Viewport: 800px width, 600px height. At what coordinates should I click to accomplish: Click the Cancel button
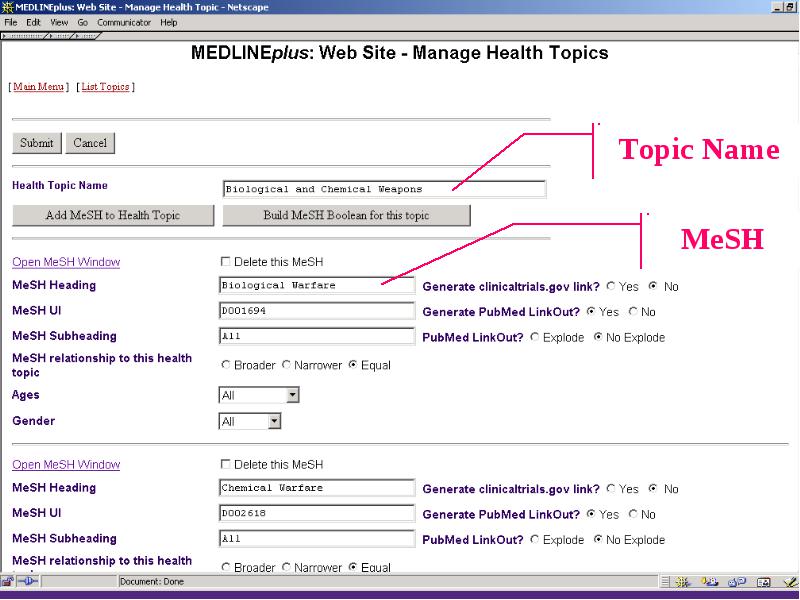coord(90,143)
